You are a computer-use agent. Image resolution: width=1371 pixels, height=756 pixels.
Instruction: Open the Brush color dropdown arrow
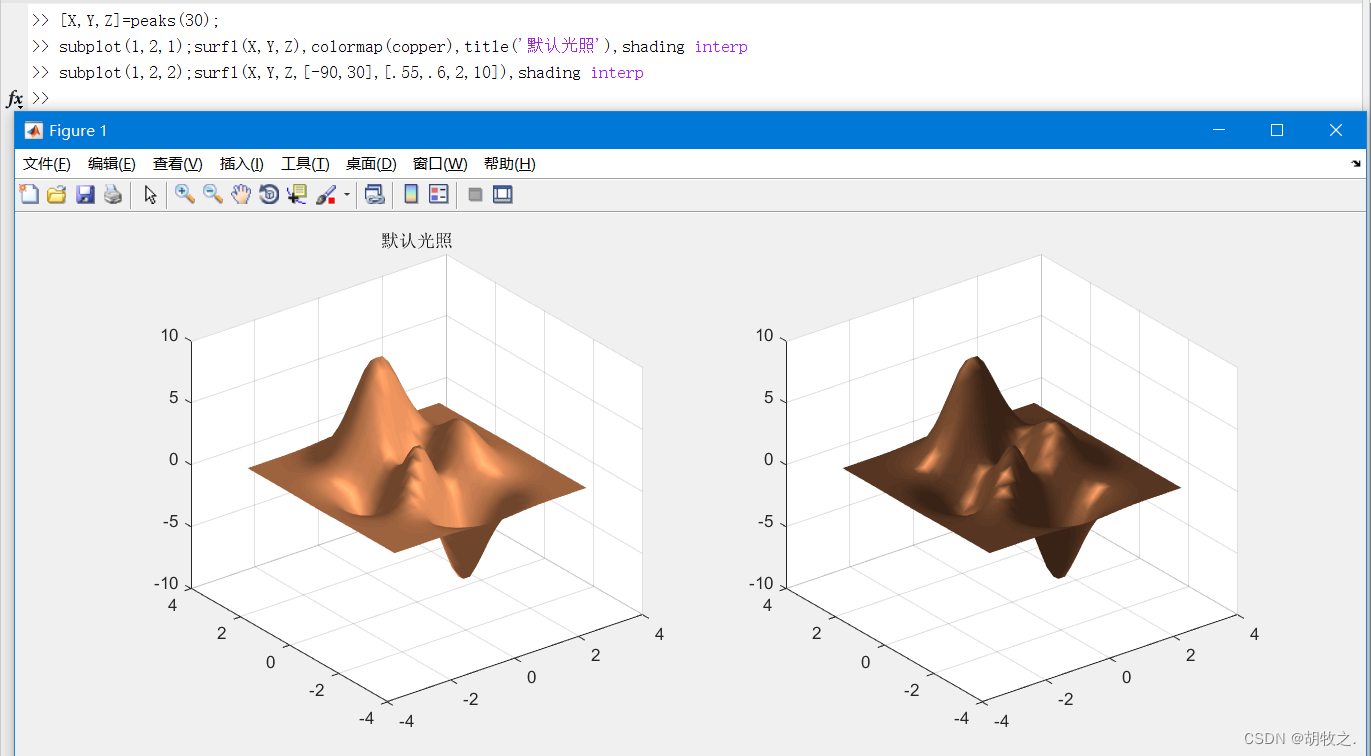(x=347, y=195)
